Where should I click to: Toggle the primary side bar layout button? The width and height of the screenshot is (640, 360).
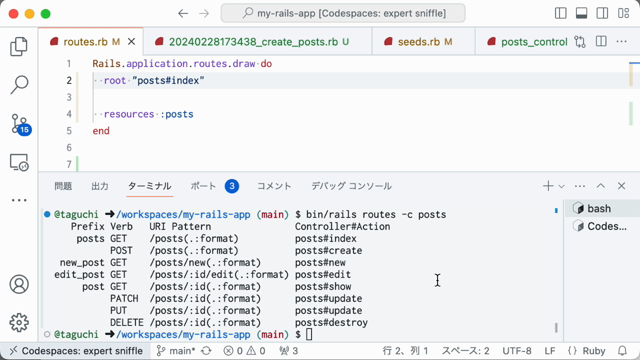560,13
